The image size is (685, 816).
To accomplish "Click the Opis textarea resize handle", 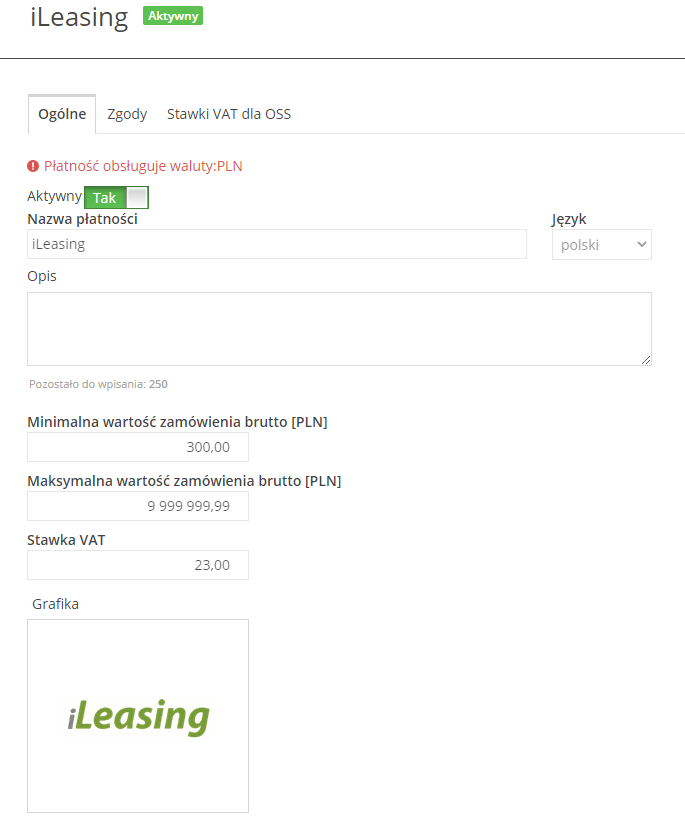I will (x=646, y=360).
